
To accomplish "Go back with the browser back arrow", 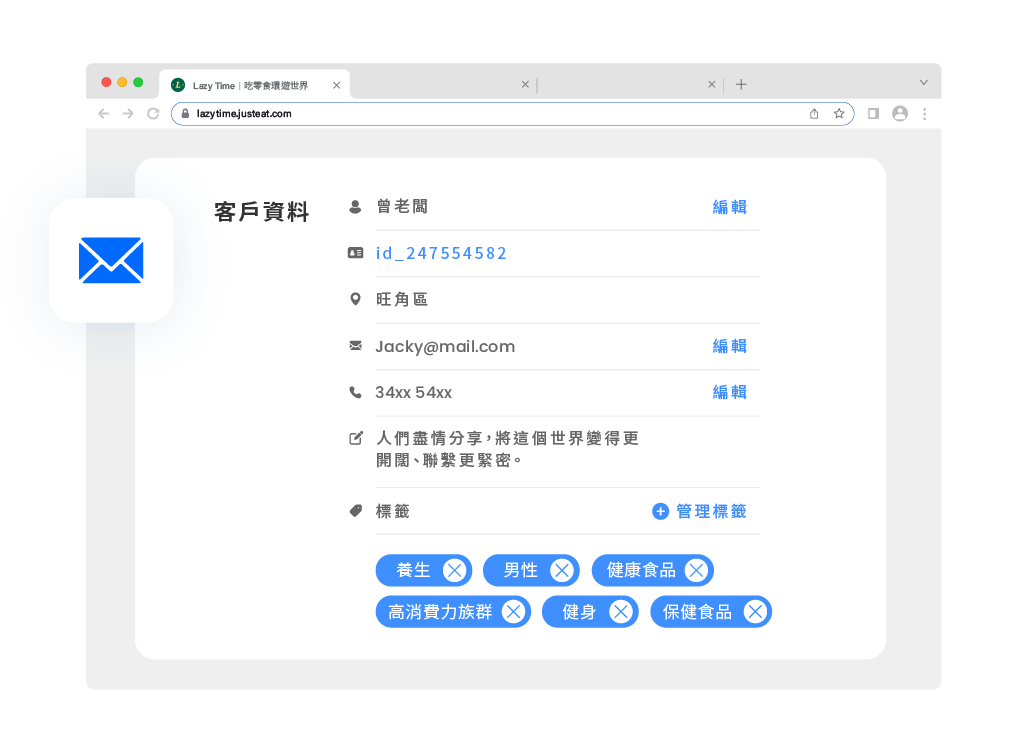I will (x=103, y=114).
